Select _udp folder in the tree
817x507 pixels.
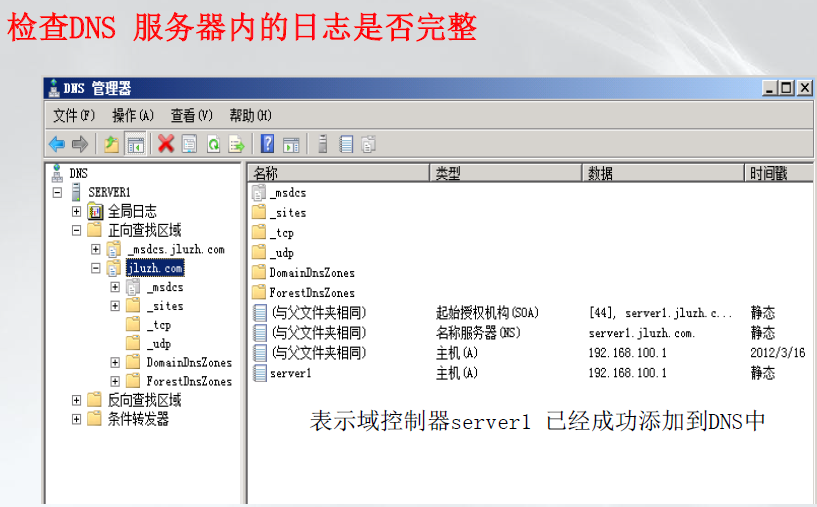point(159,344)
